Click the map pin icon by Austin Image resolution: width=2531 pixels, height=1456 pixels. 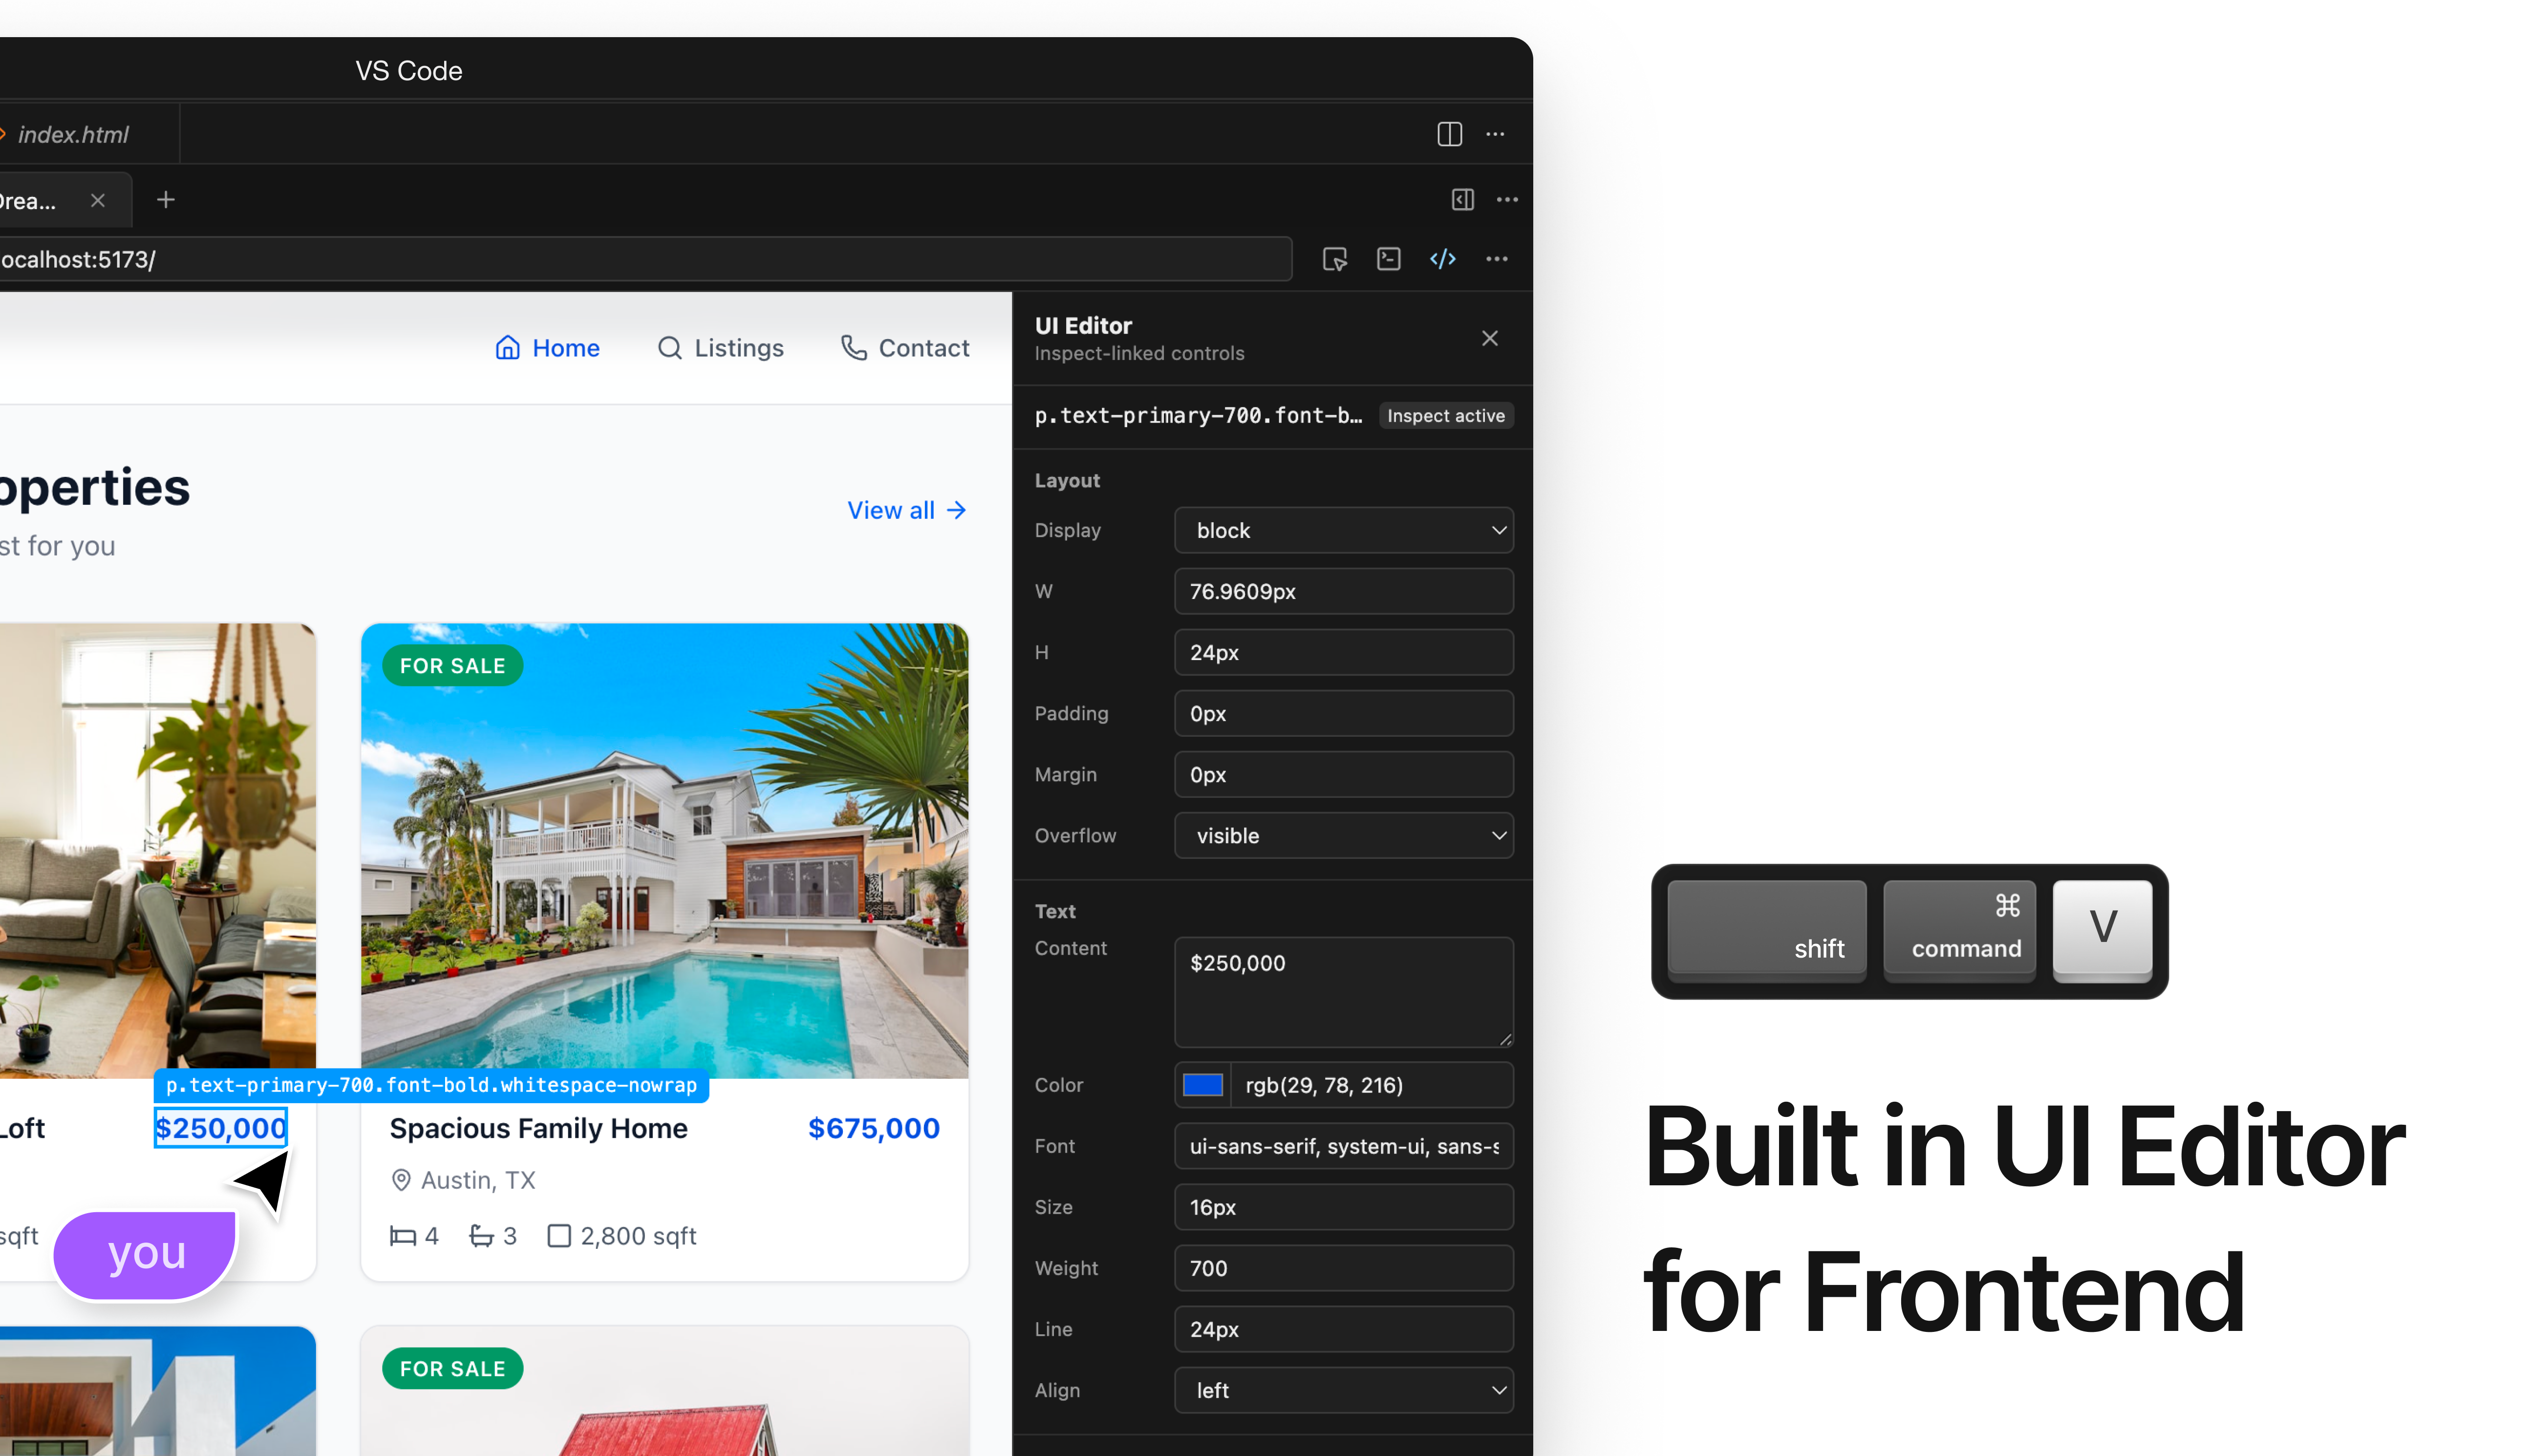click(x=401, y=1180)
